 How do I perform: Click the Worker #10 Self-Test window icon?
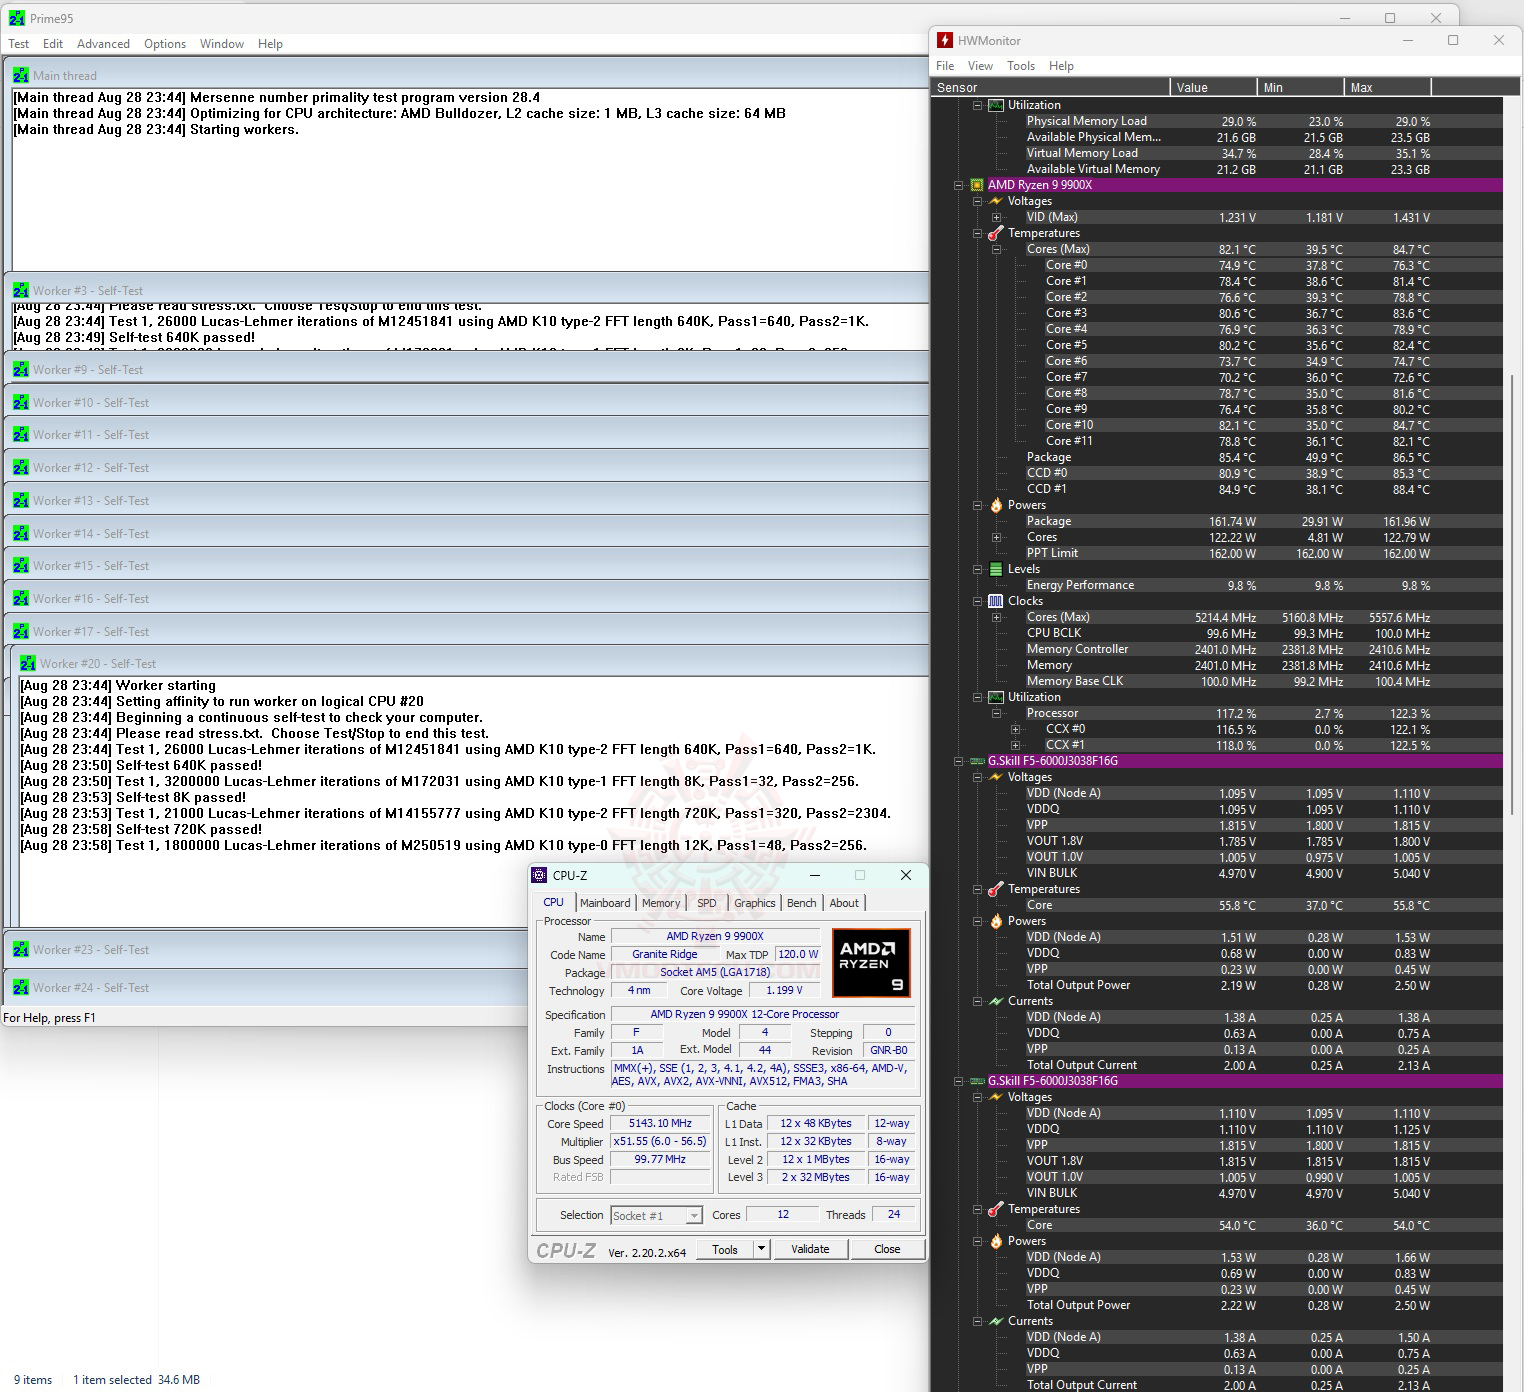click(x=21, y=402)
